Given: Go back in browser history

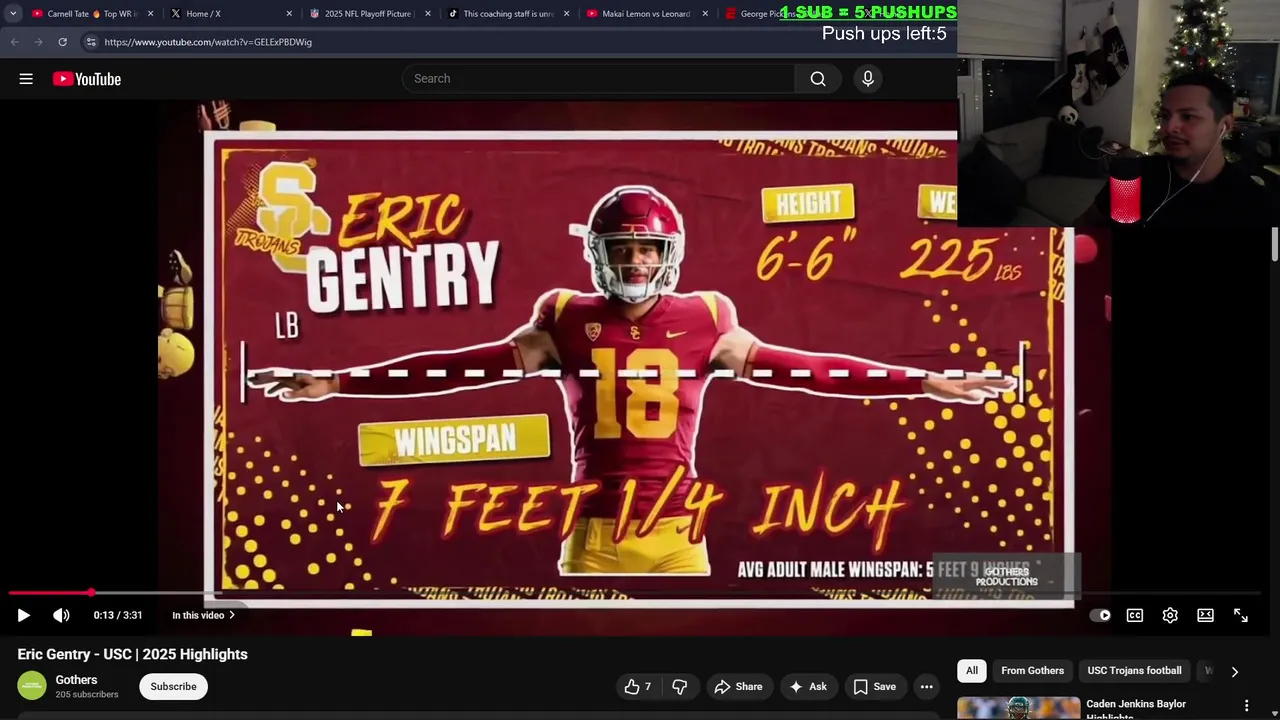Looking at the screenshot, I should click(x=14, y=42).
